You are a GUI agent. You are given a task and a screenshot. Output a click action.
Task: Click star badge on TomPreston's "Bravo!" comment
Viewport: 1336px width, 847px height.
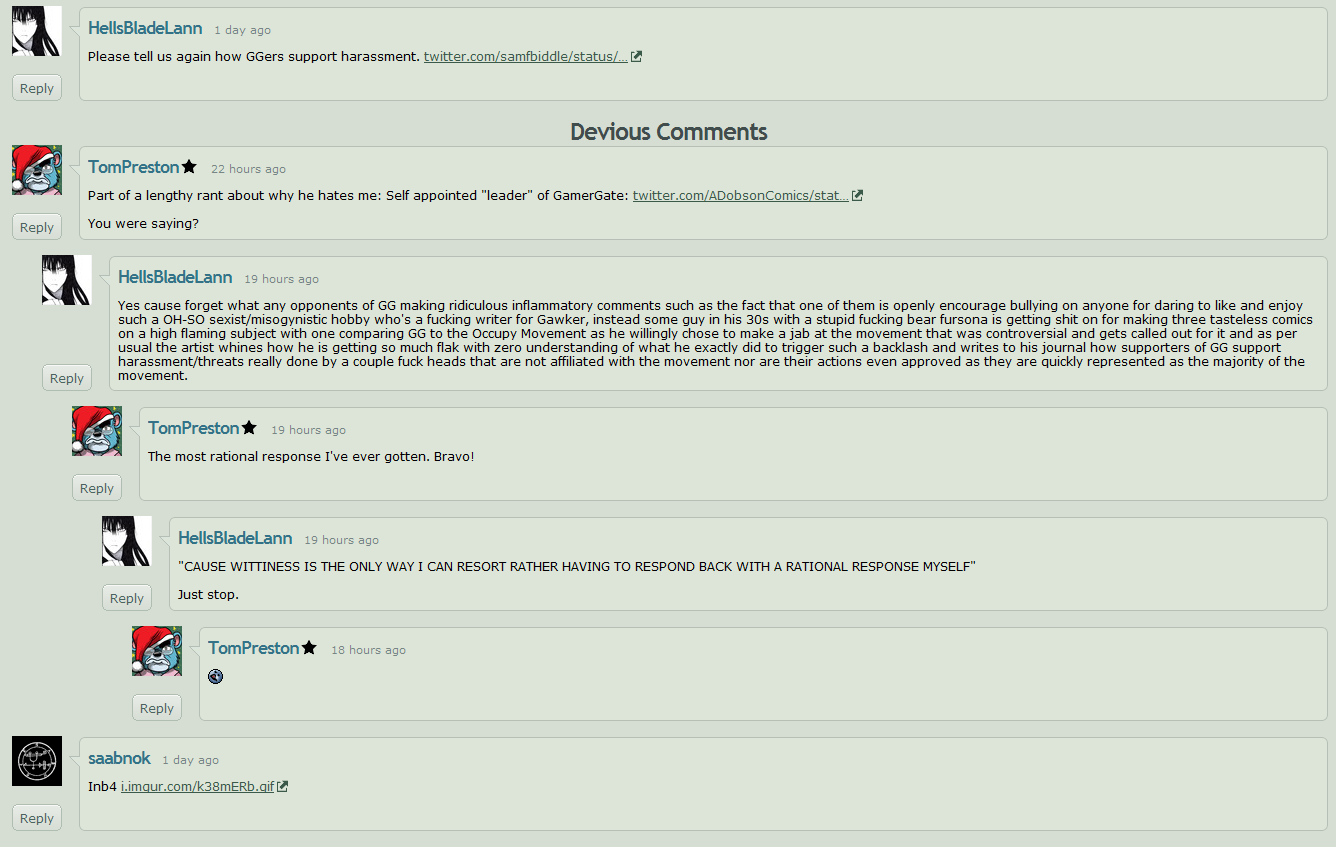click(249, 428)
